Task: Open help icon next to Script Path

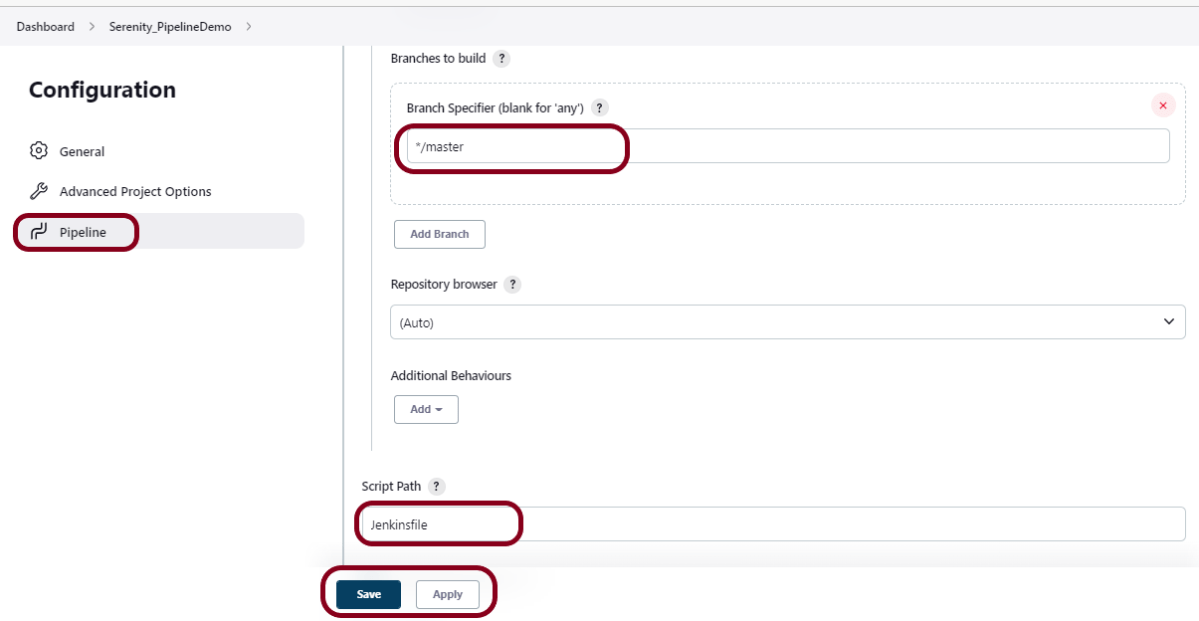Action: click(437, 487)
